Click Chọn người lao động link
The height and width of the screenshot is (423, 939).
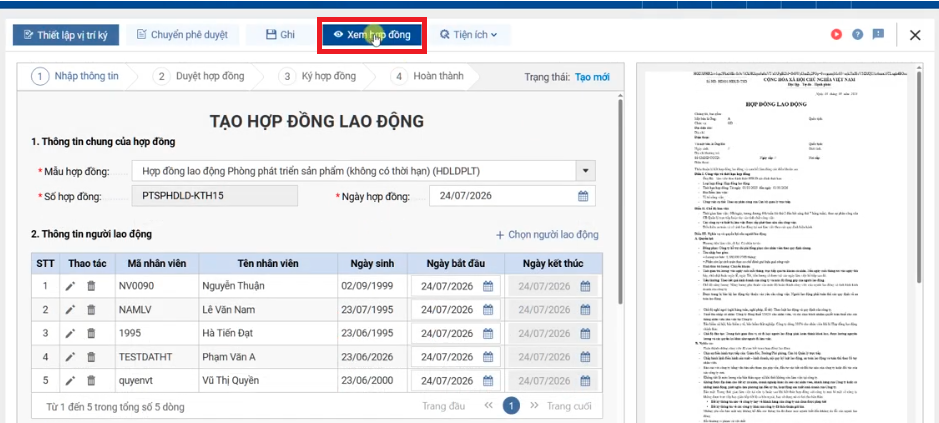(547, 235)
